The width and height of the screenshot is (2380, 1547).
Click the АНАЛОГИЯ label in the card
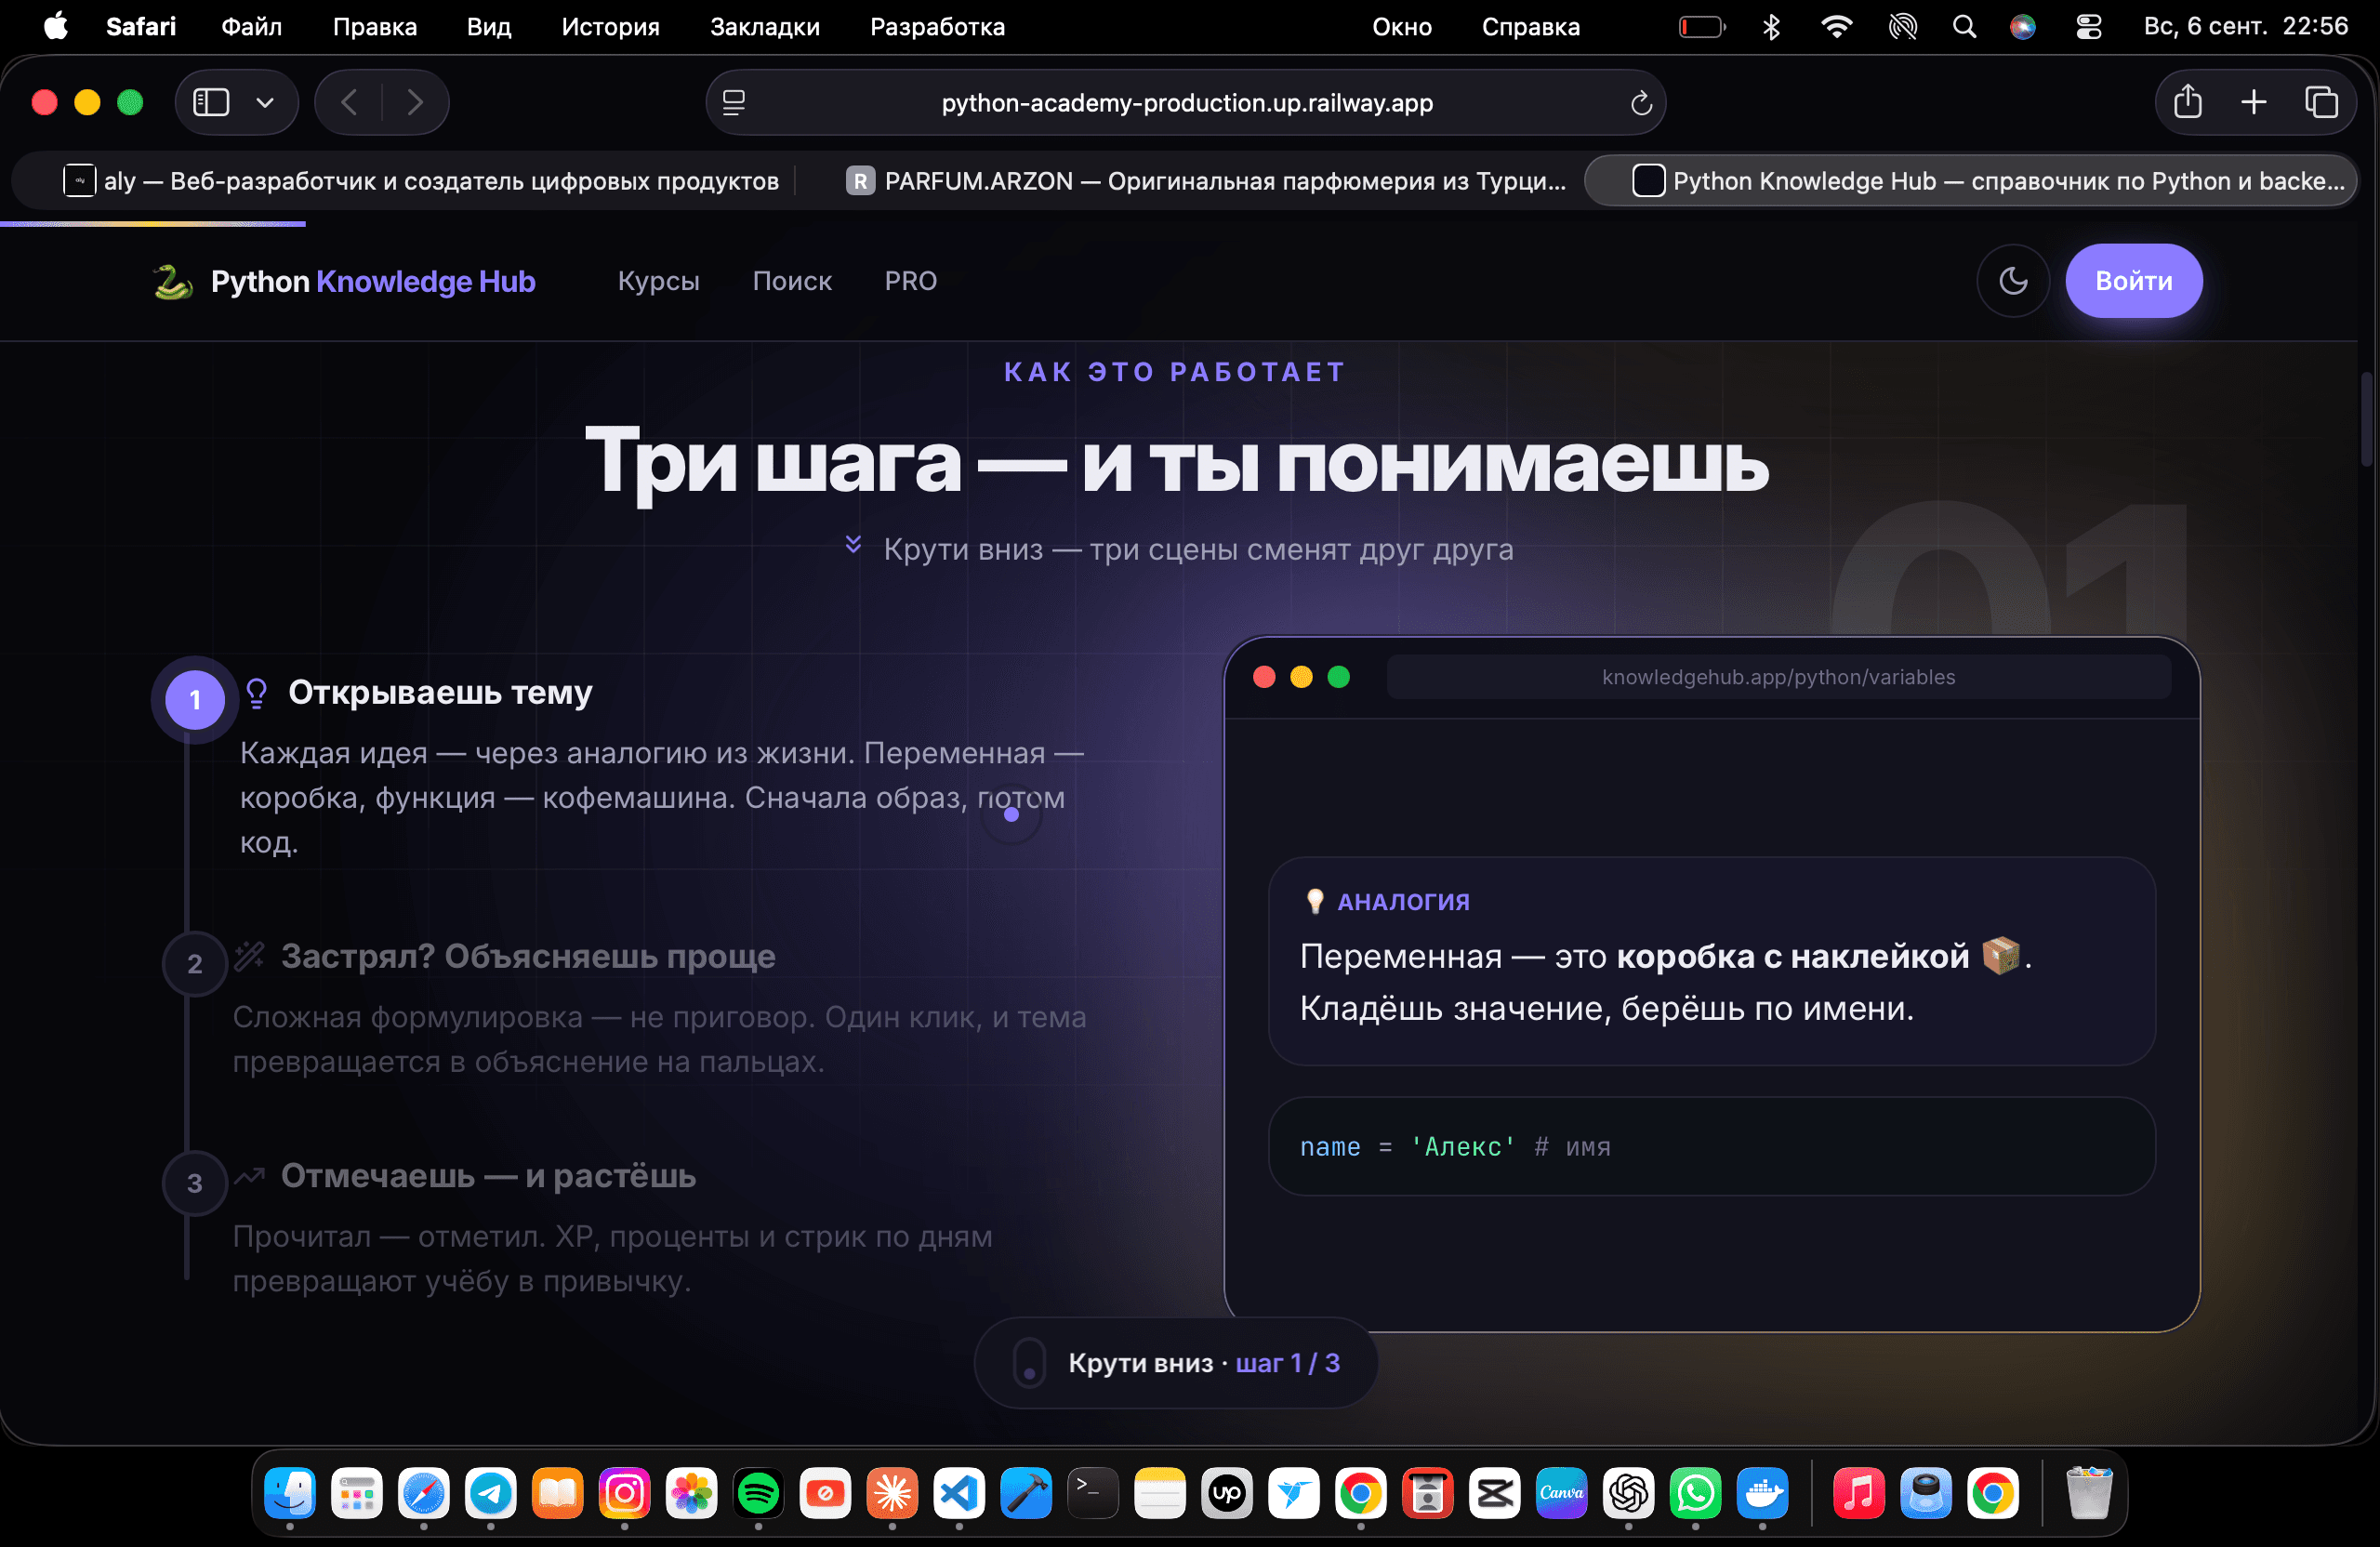click(x=1403, y=901)
